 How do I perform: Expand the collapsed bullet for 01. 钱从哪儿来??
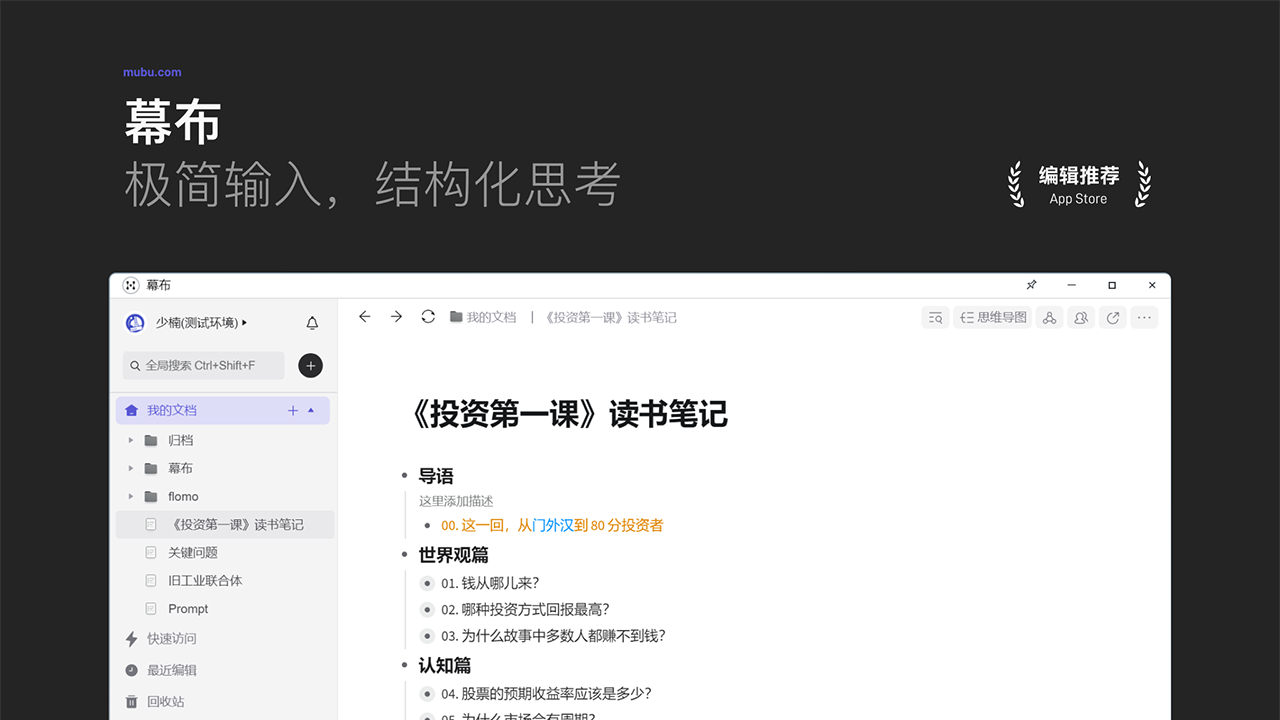[x=427, y=584]
